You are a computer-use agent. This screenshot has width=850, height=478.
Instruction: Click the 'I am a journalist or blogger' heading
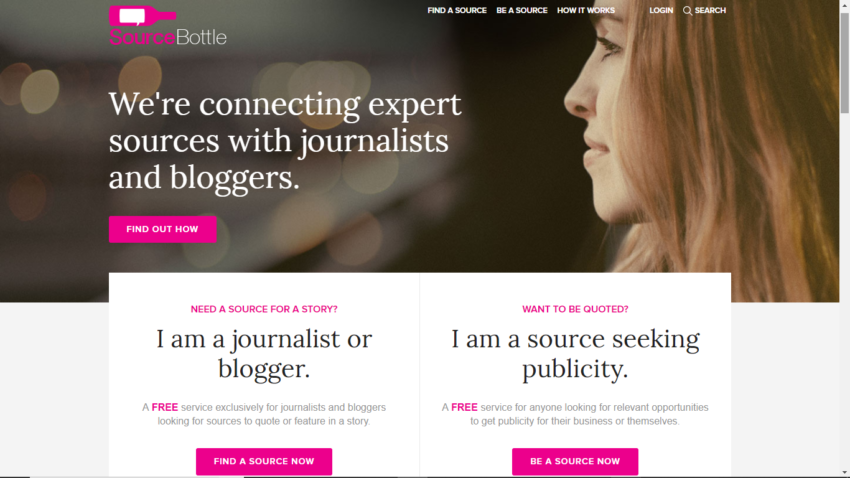click(x=264, y=353)
